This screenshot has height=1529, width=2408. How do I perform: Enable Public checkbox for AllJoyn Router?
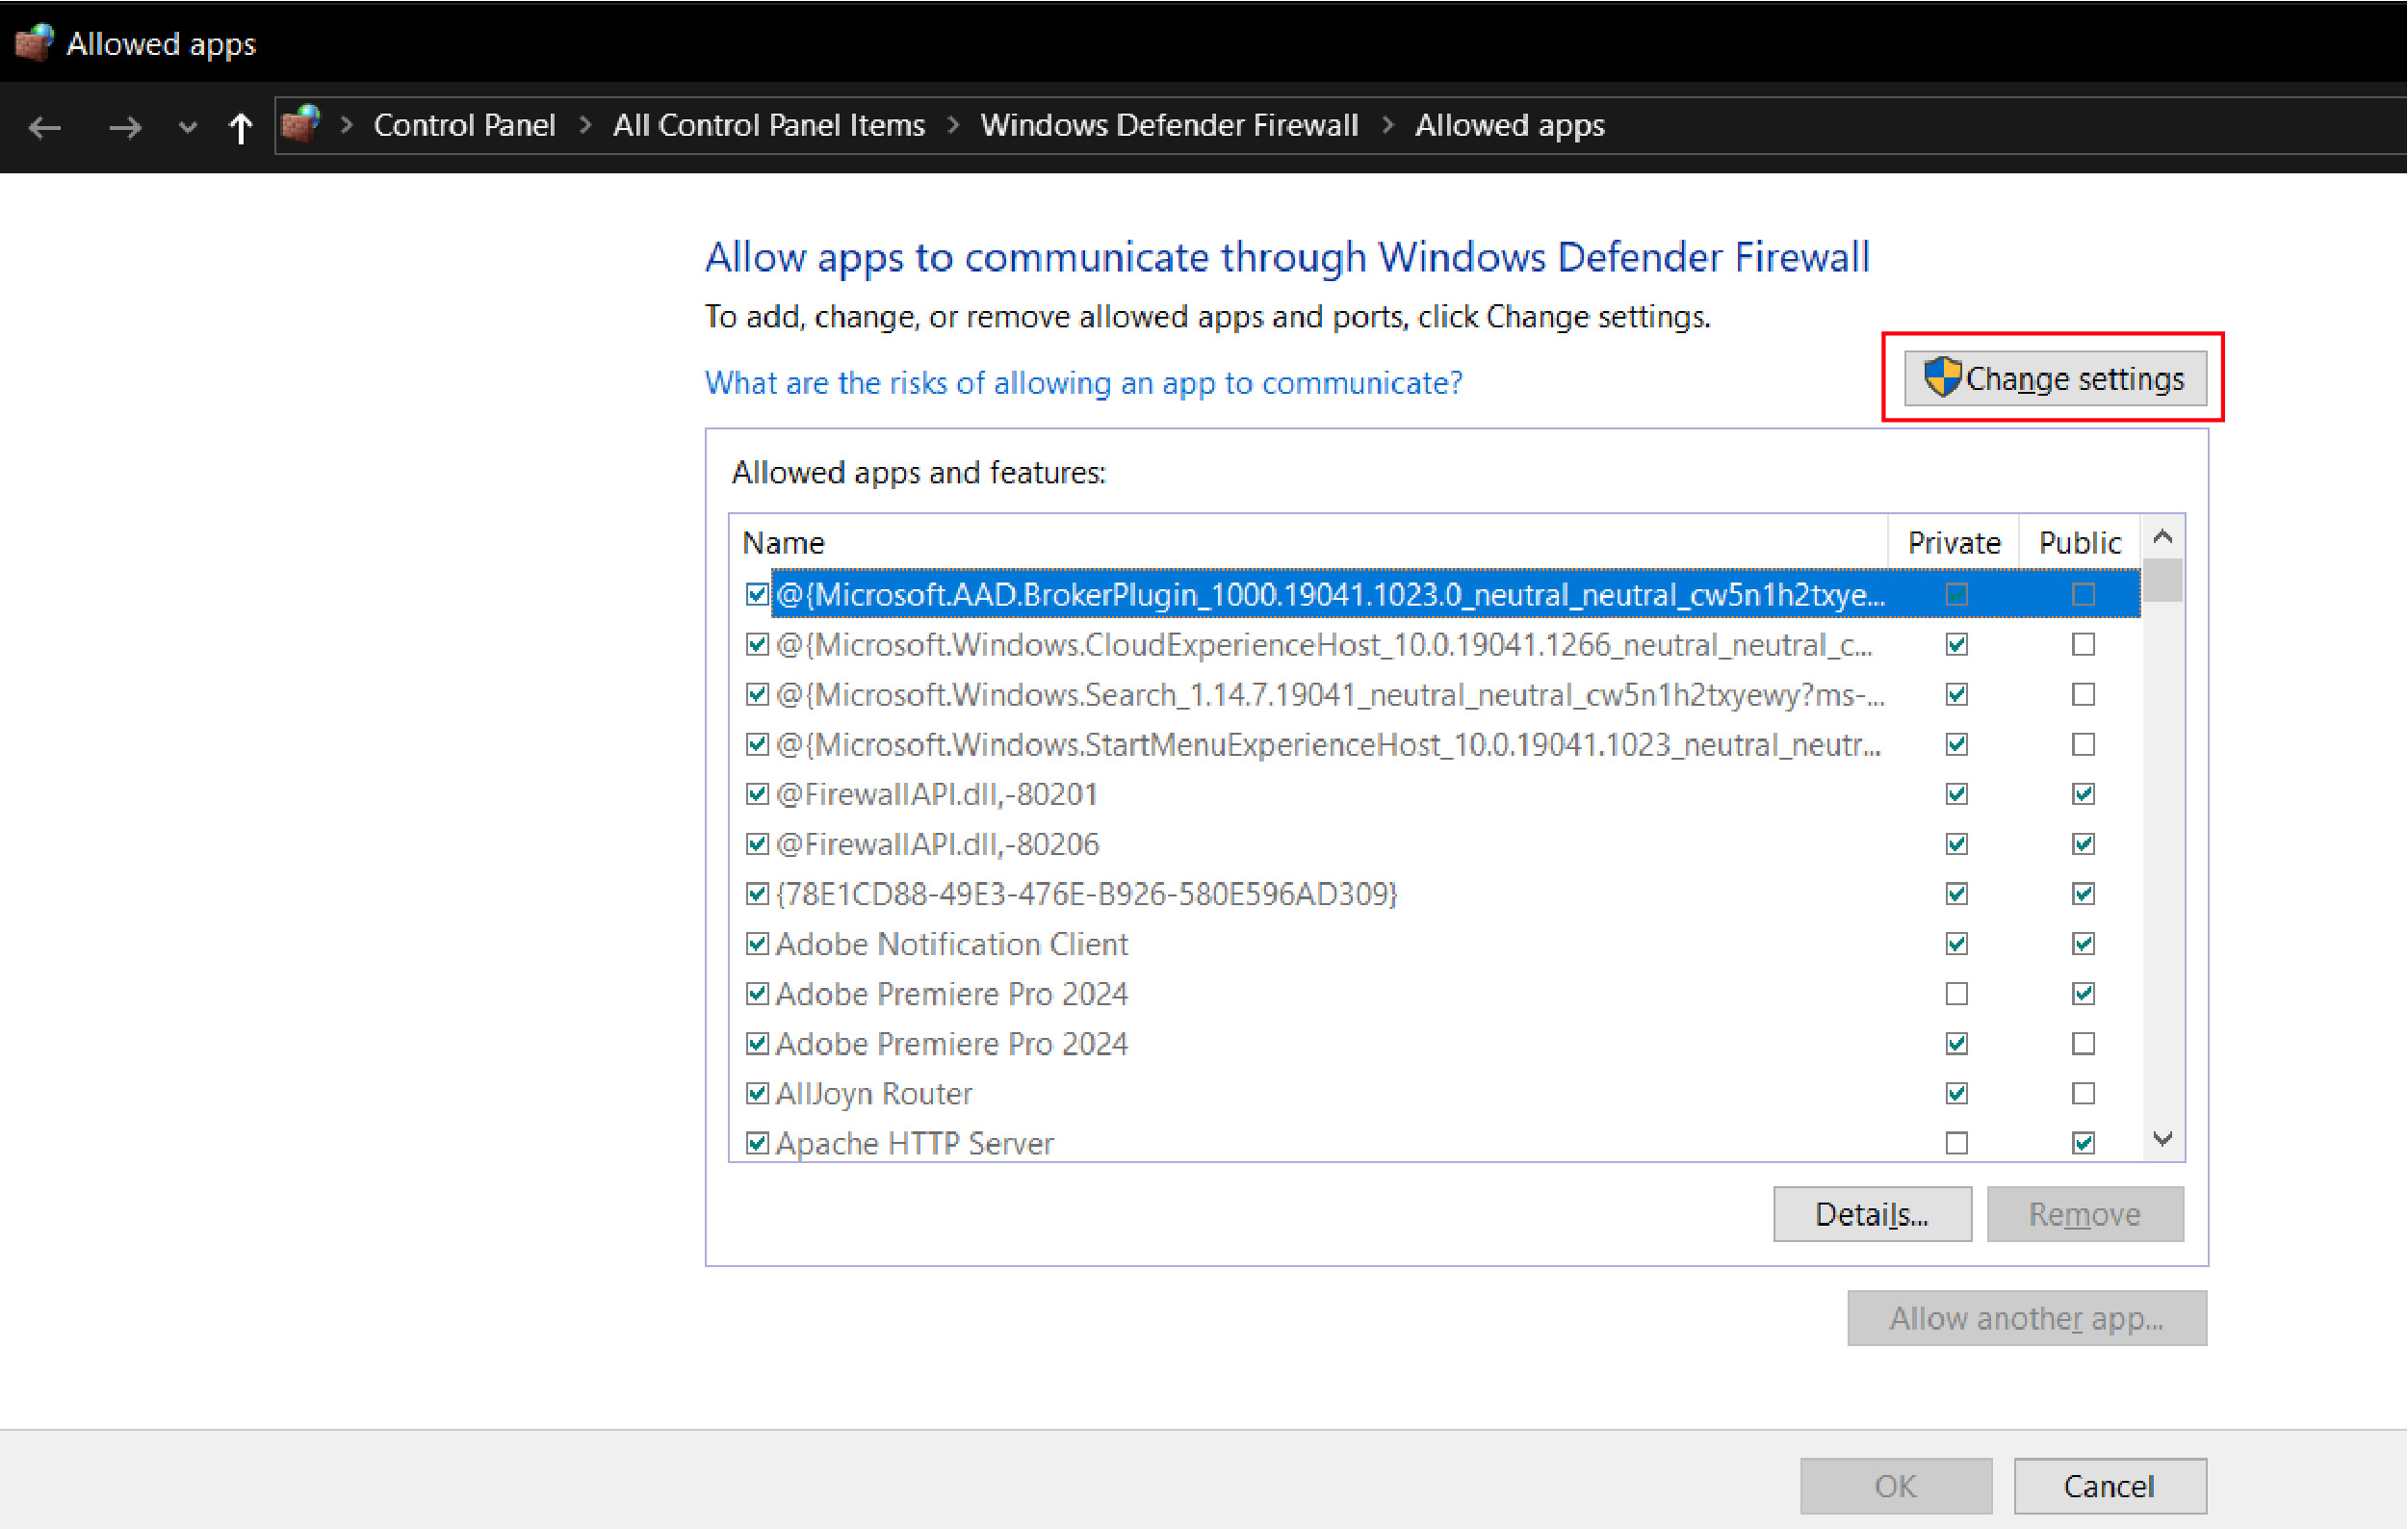click(2083, 1093)
